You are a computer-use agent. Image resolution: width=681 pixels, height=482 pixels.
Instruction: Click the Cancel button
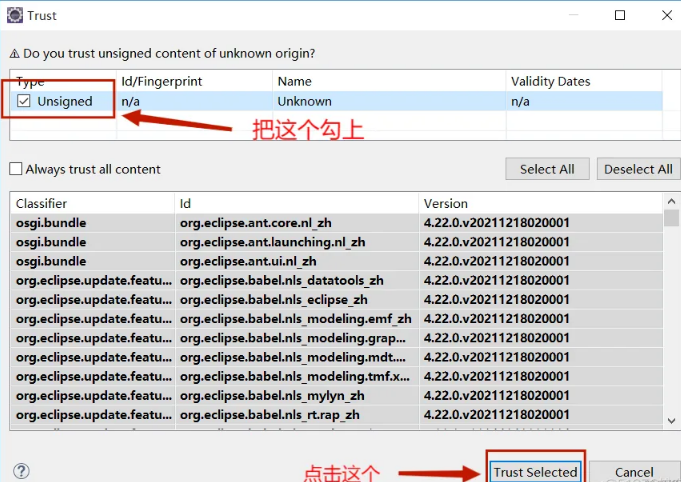(x=634, y=472)
